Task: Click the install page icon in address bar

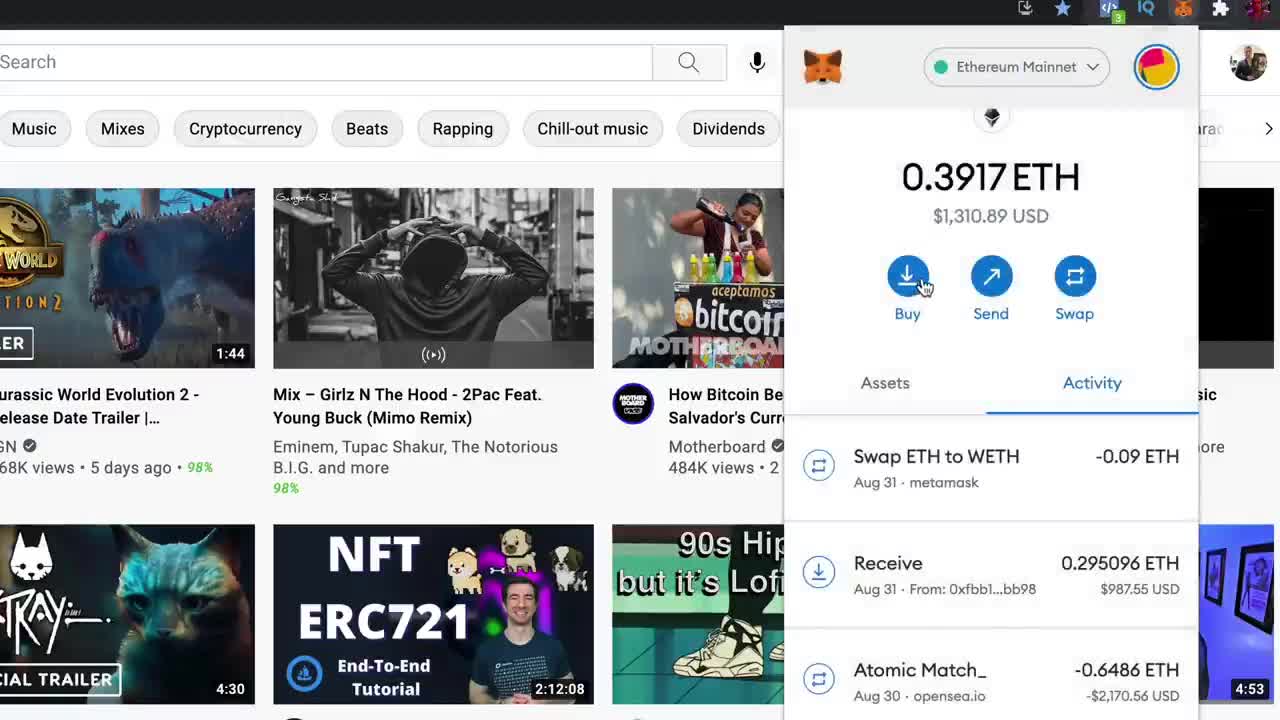Action: (1025, 9)
